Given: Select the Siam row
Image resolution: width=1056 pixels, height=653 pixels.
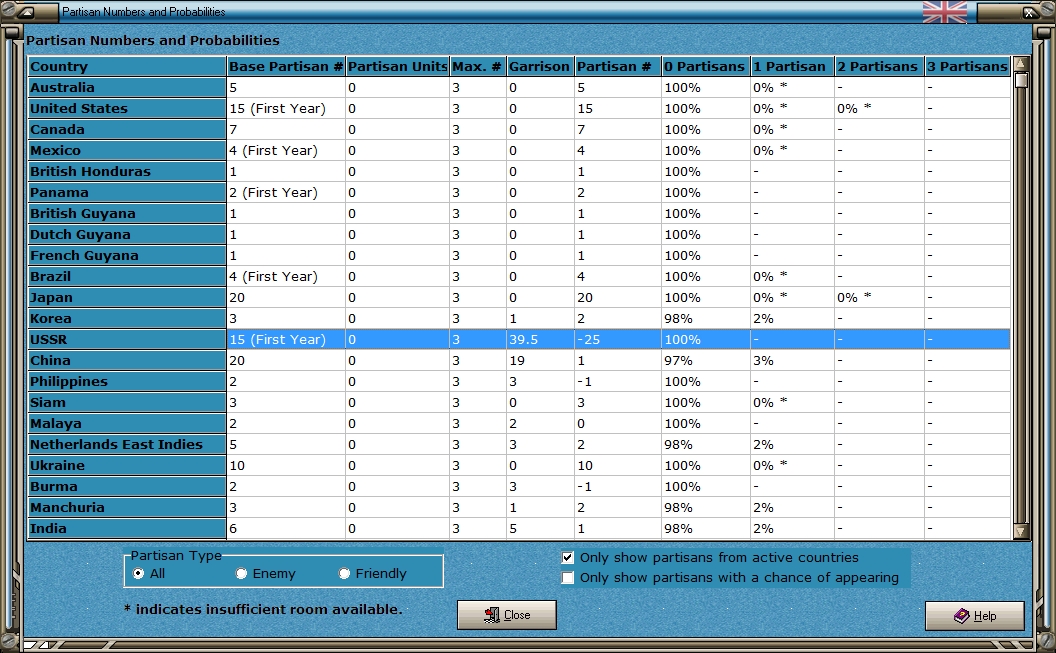Looking at the screenshot, I should tap(519, 403).
